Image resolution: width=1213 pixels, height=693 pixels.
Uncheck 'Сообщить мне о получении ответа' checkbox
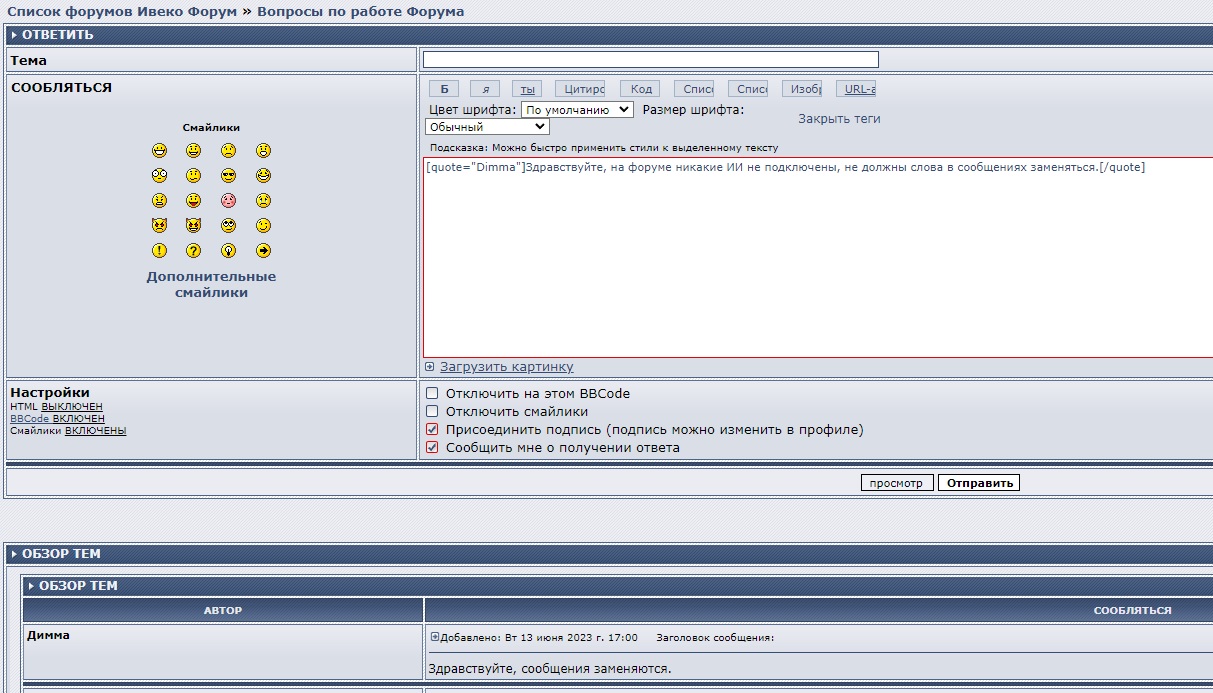click(x=432, y=448)
